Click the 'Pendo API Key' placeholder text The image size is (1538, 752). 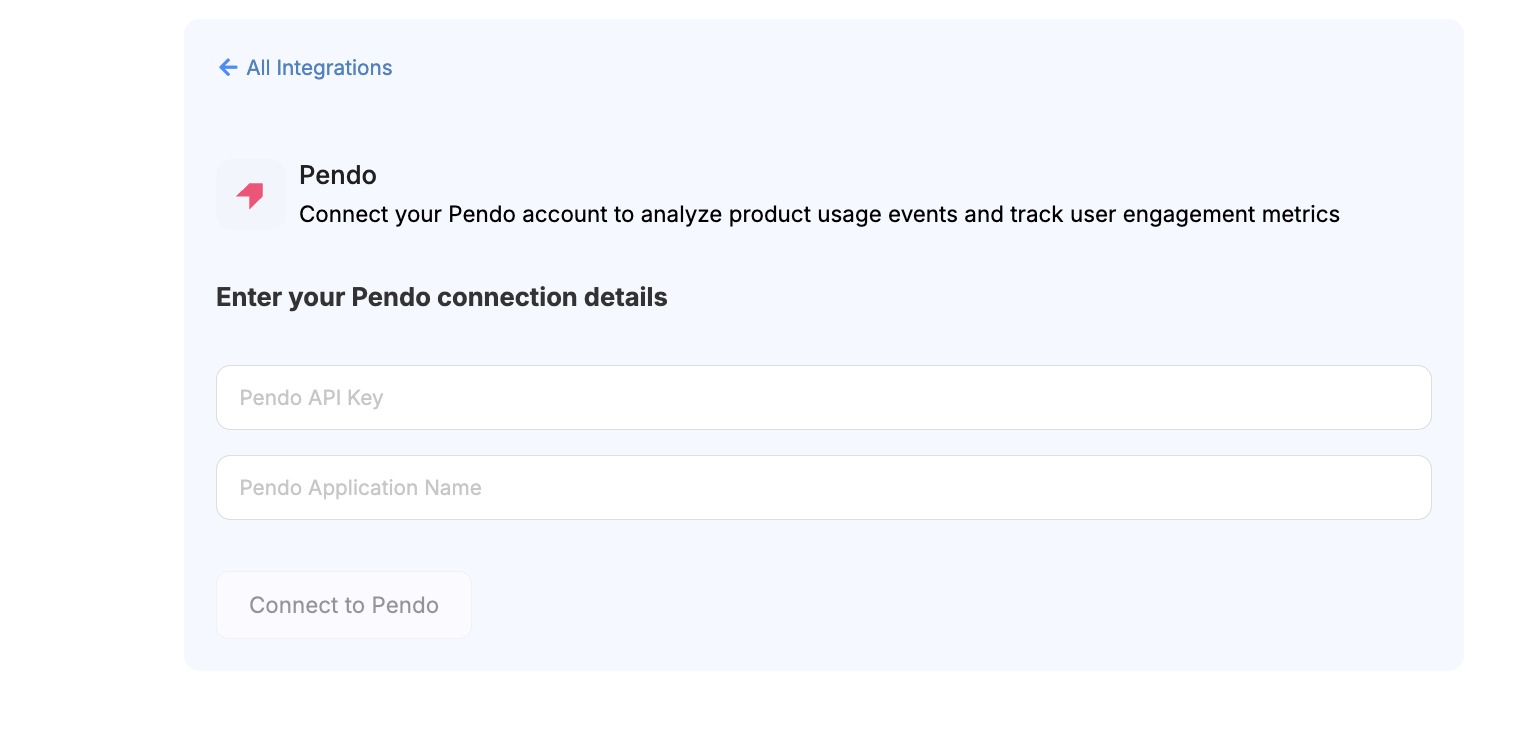311,398
